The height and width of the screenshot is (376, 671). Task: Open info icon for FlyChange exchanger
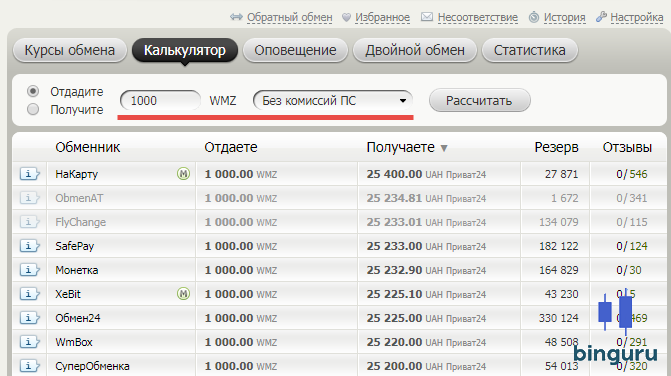click(x=30, y=222)
